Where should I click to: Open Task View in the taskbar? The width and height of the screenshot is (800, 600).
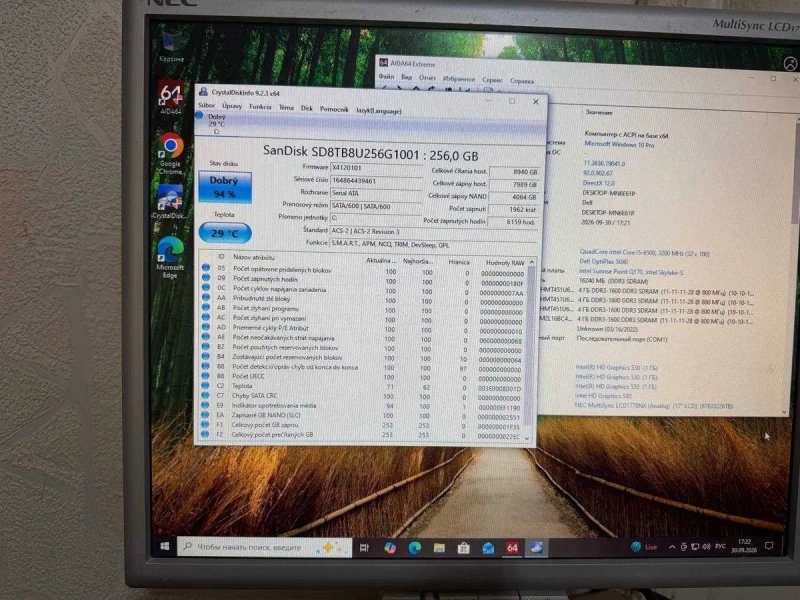tap(364, 547)
